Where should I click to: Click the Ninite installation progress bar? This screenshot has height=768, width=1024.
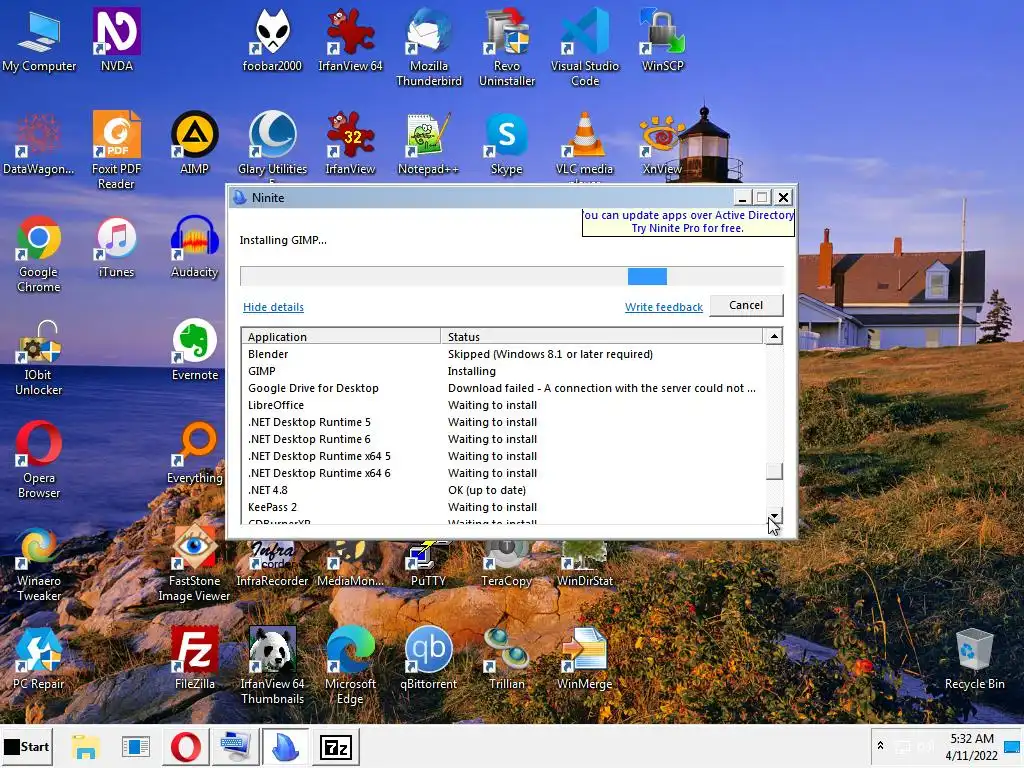(x=511, y=276)
